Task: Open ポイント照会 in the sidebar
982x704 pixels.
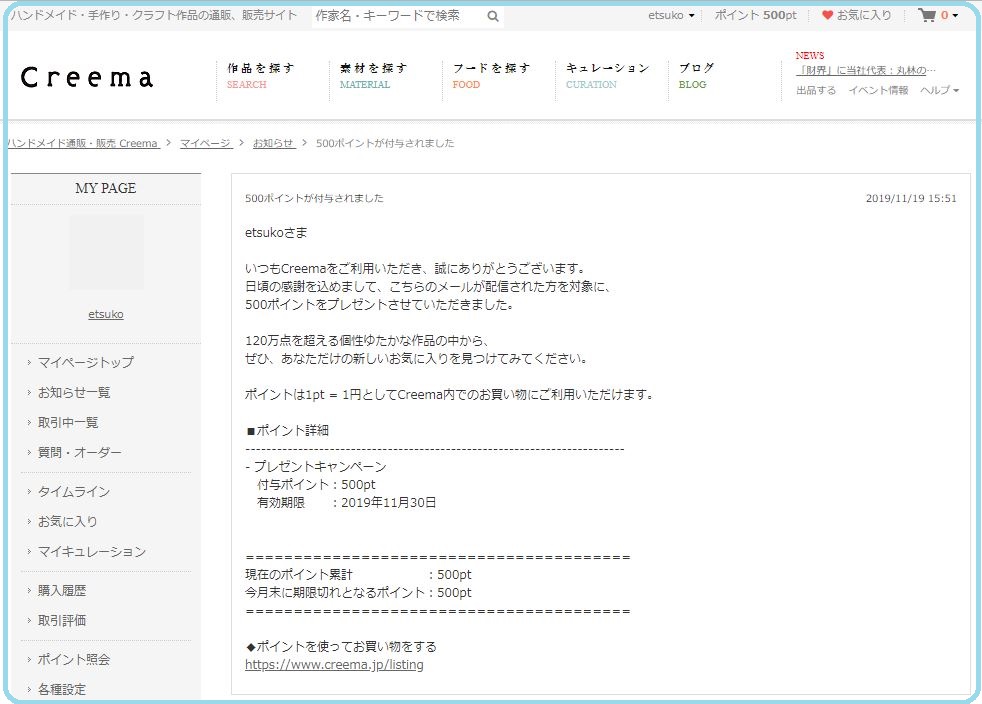Action: tap(74, 659)
